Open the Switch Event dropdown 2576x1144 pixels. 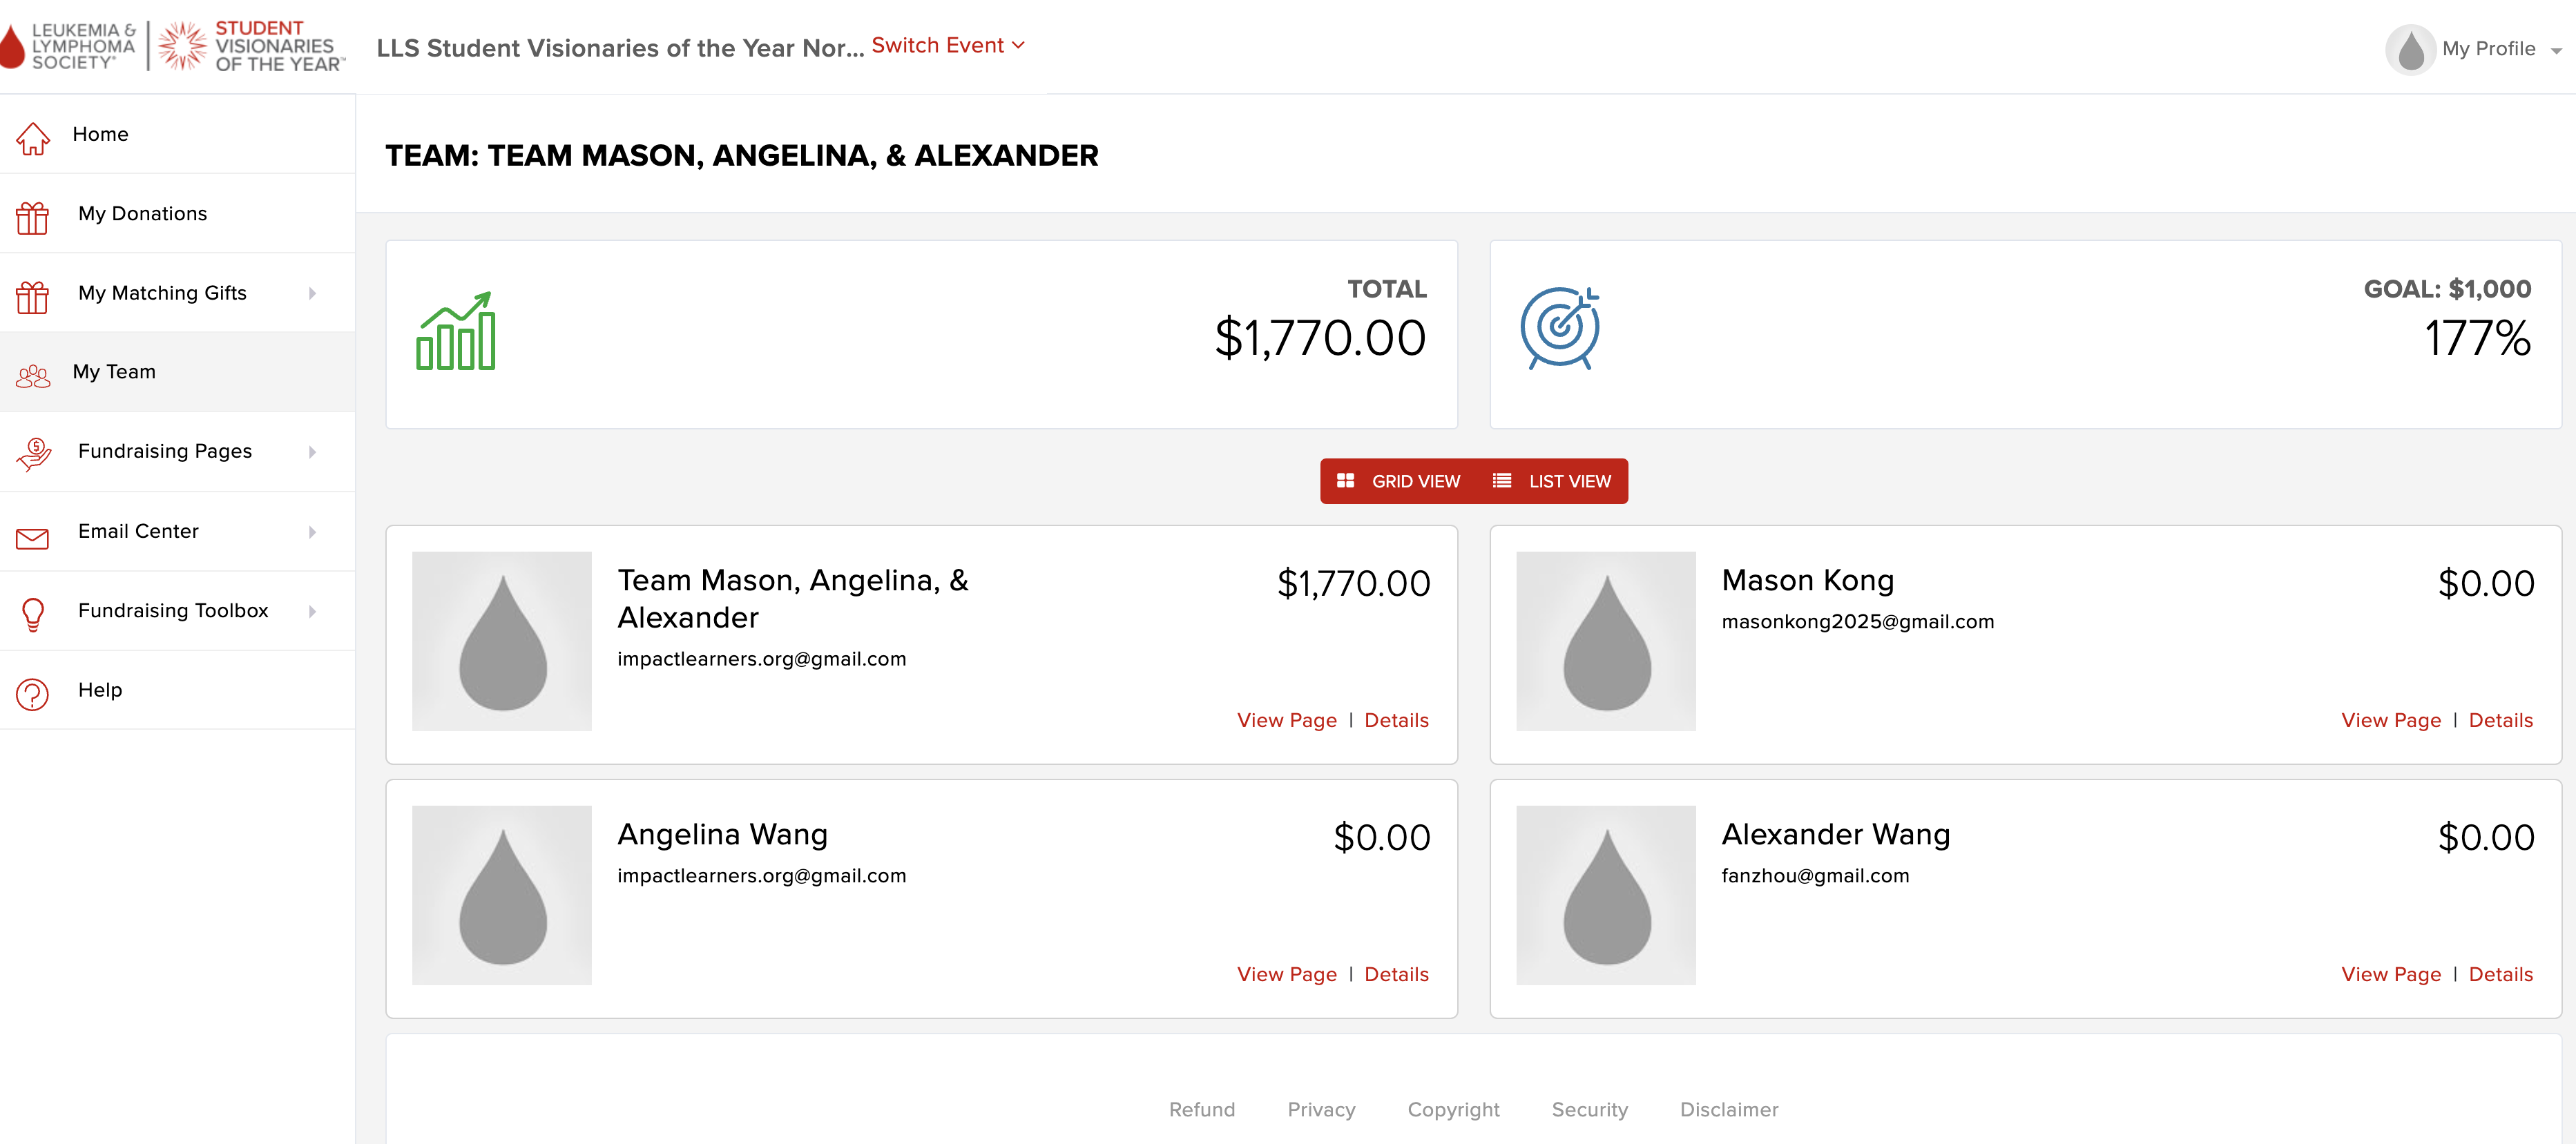[x=947, y=46]
